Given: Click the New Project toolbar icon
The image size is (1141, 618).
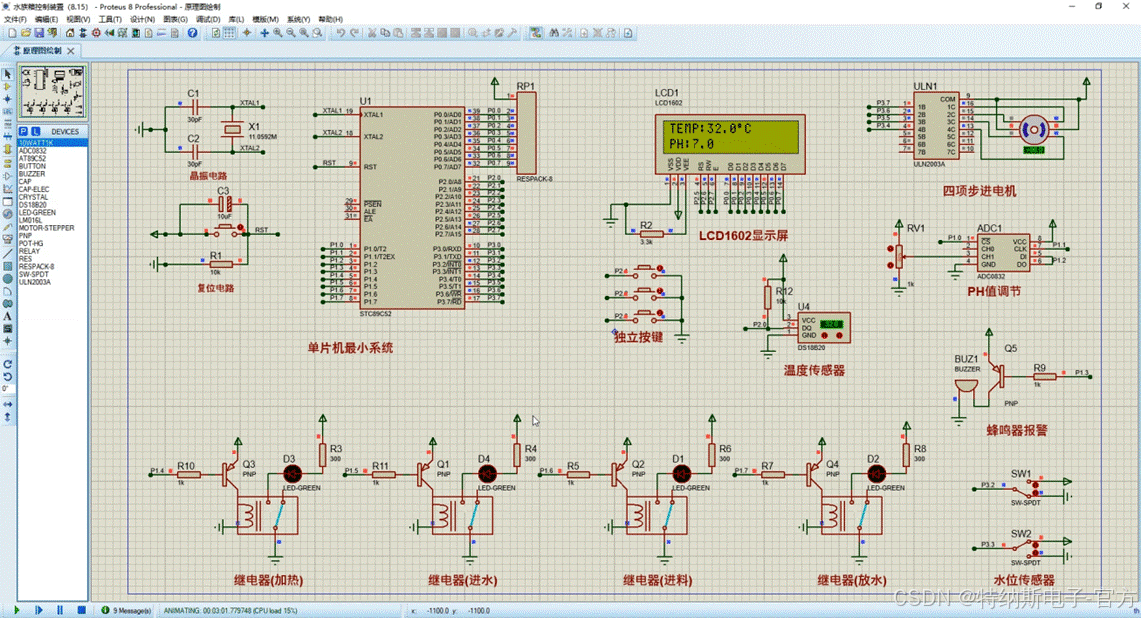Looking at the screenshot, I should pyautogui.click(x=12, y=33).
